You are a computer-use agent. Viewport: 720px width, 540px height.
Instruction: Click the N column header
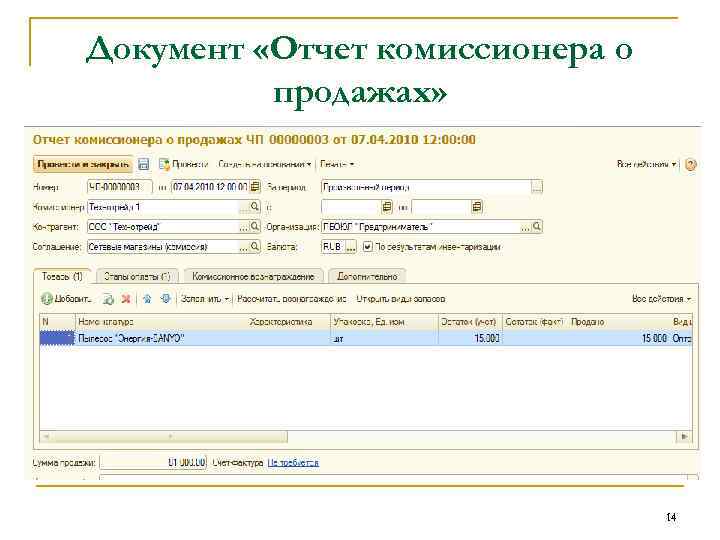(x=57, y=322)
